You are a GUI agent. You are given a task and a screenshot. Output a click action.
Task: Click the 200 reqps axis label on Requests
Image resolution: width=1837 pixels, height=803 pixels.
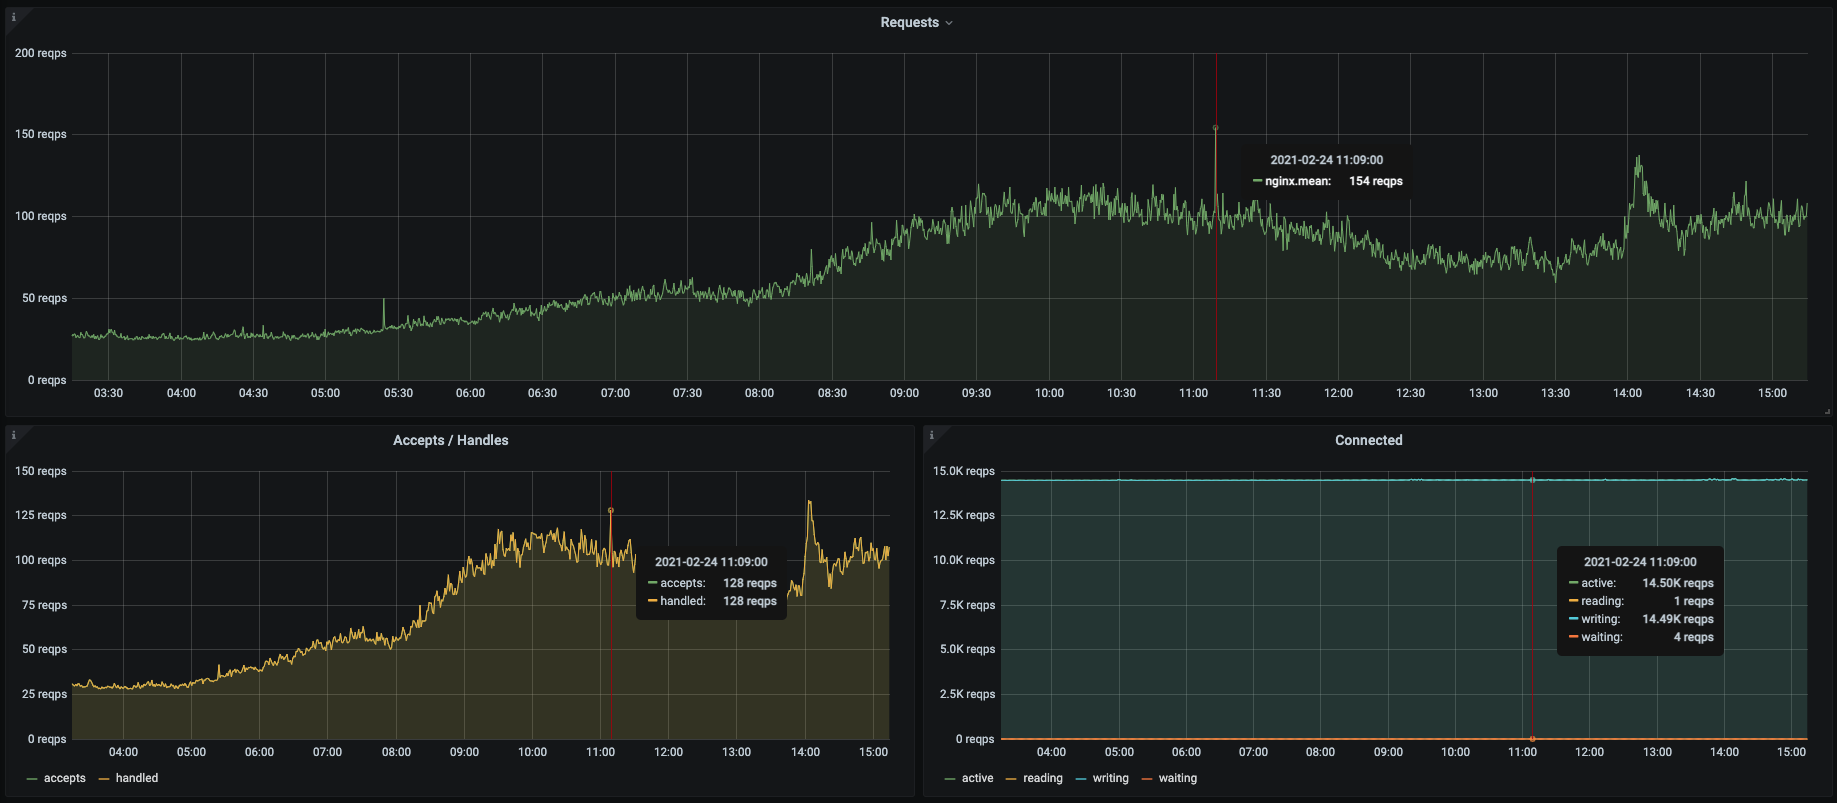click(x=41, y=53)
